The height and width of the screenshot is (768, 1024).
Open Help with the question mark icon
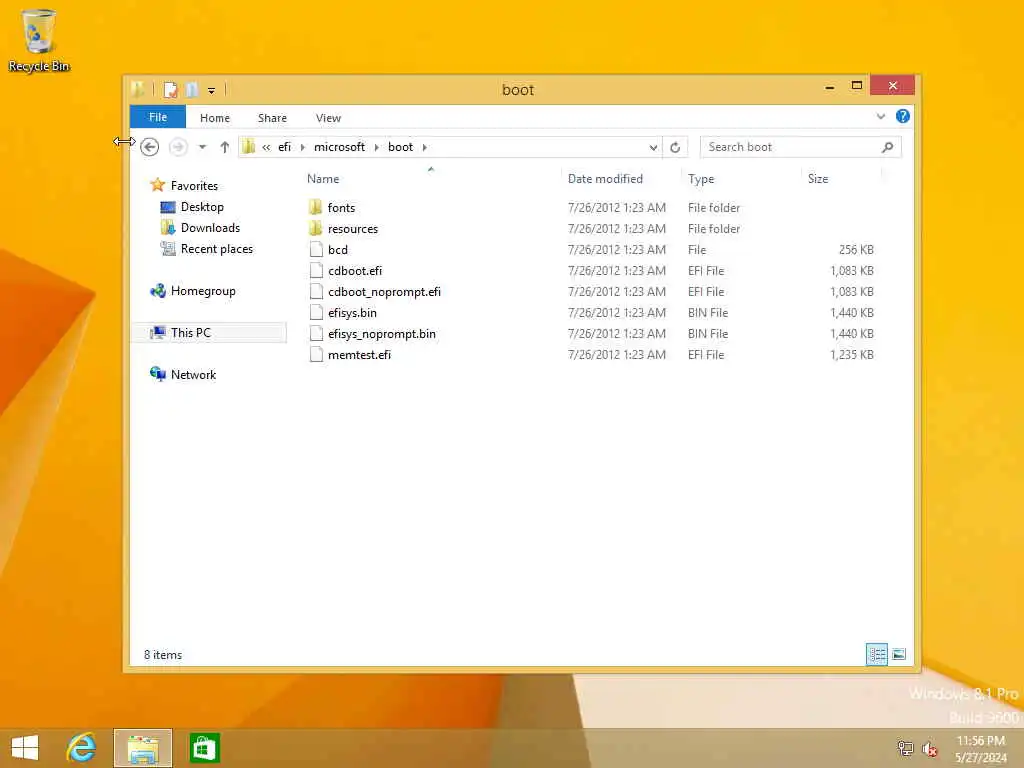903,116
